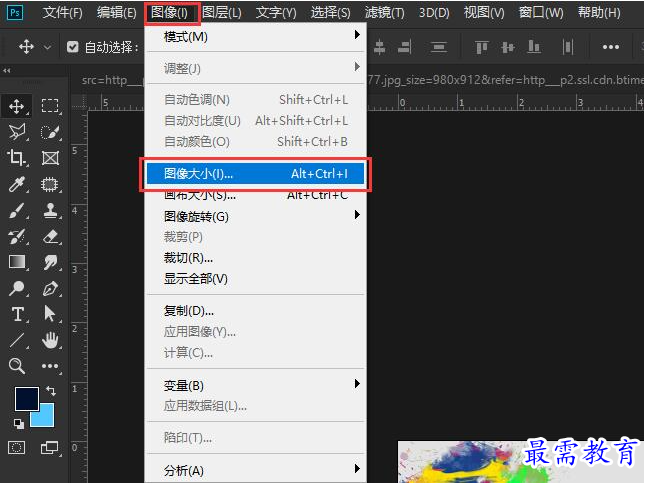The height and width of the screenshot is (484, 646).
Task: Open the 选择(S) menu
Action: coord(330,13)
